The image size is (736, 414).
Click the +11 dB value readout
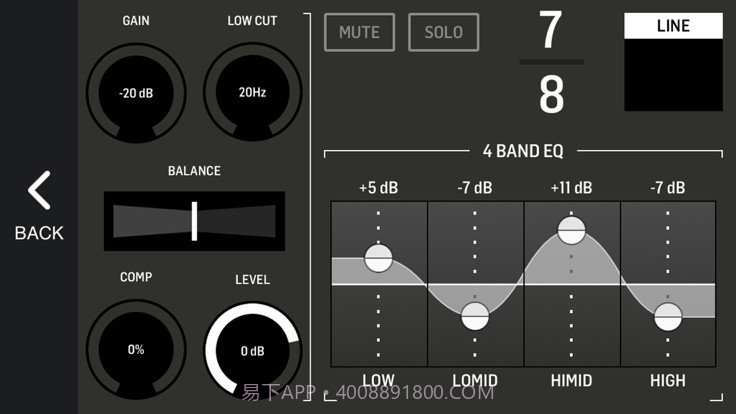point(571,187)
